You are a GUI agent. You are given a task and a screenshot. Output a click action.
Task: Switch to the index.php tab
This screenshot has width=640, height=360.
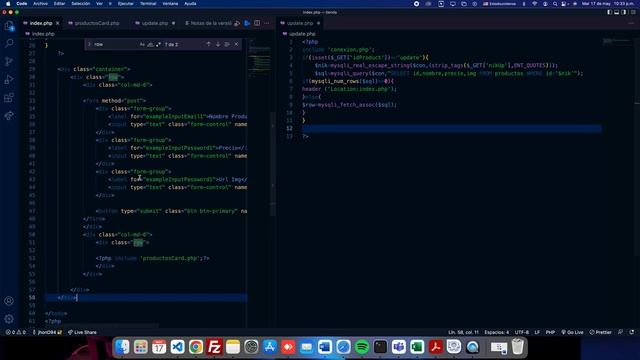[41, 23]
